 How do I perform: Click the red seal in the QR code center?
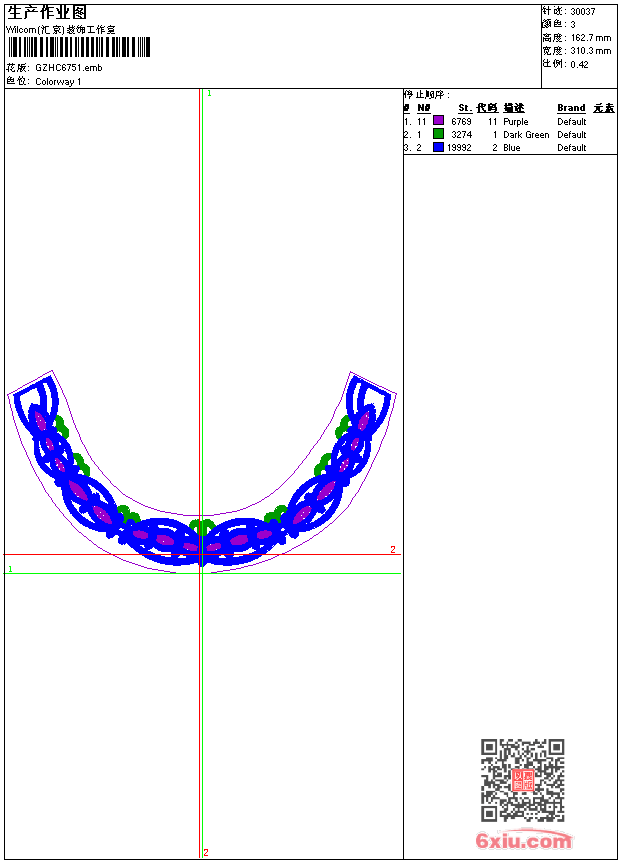522,780
